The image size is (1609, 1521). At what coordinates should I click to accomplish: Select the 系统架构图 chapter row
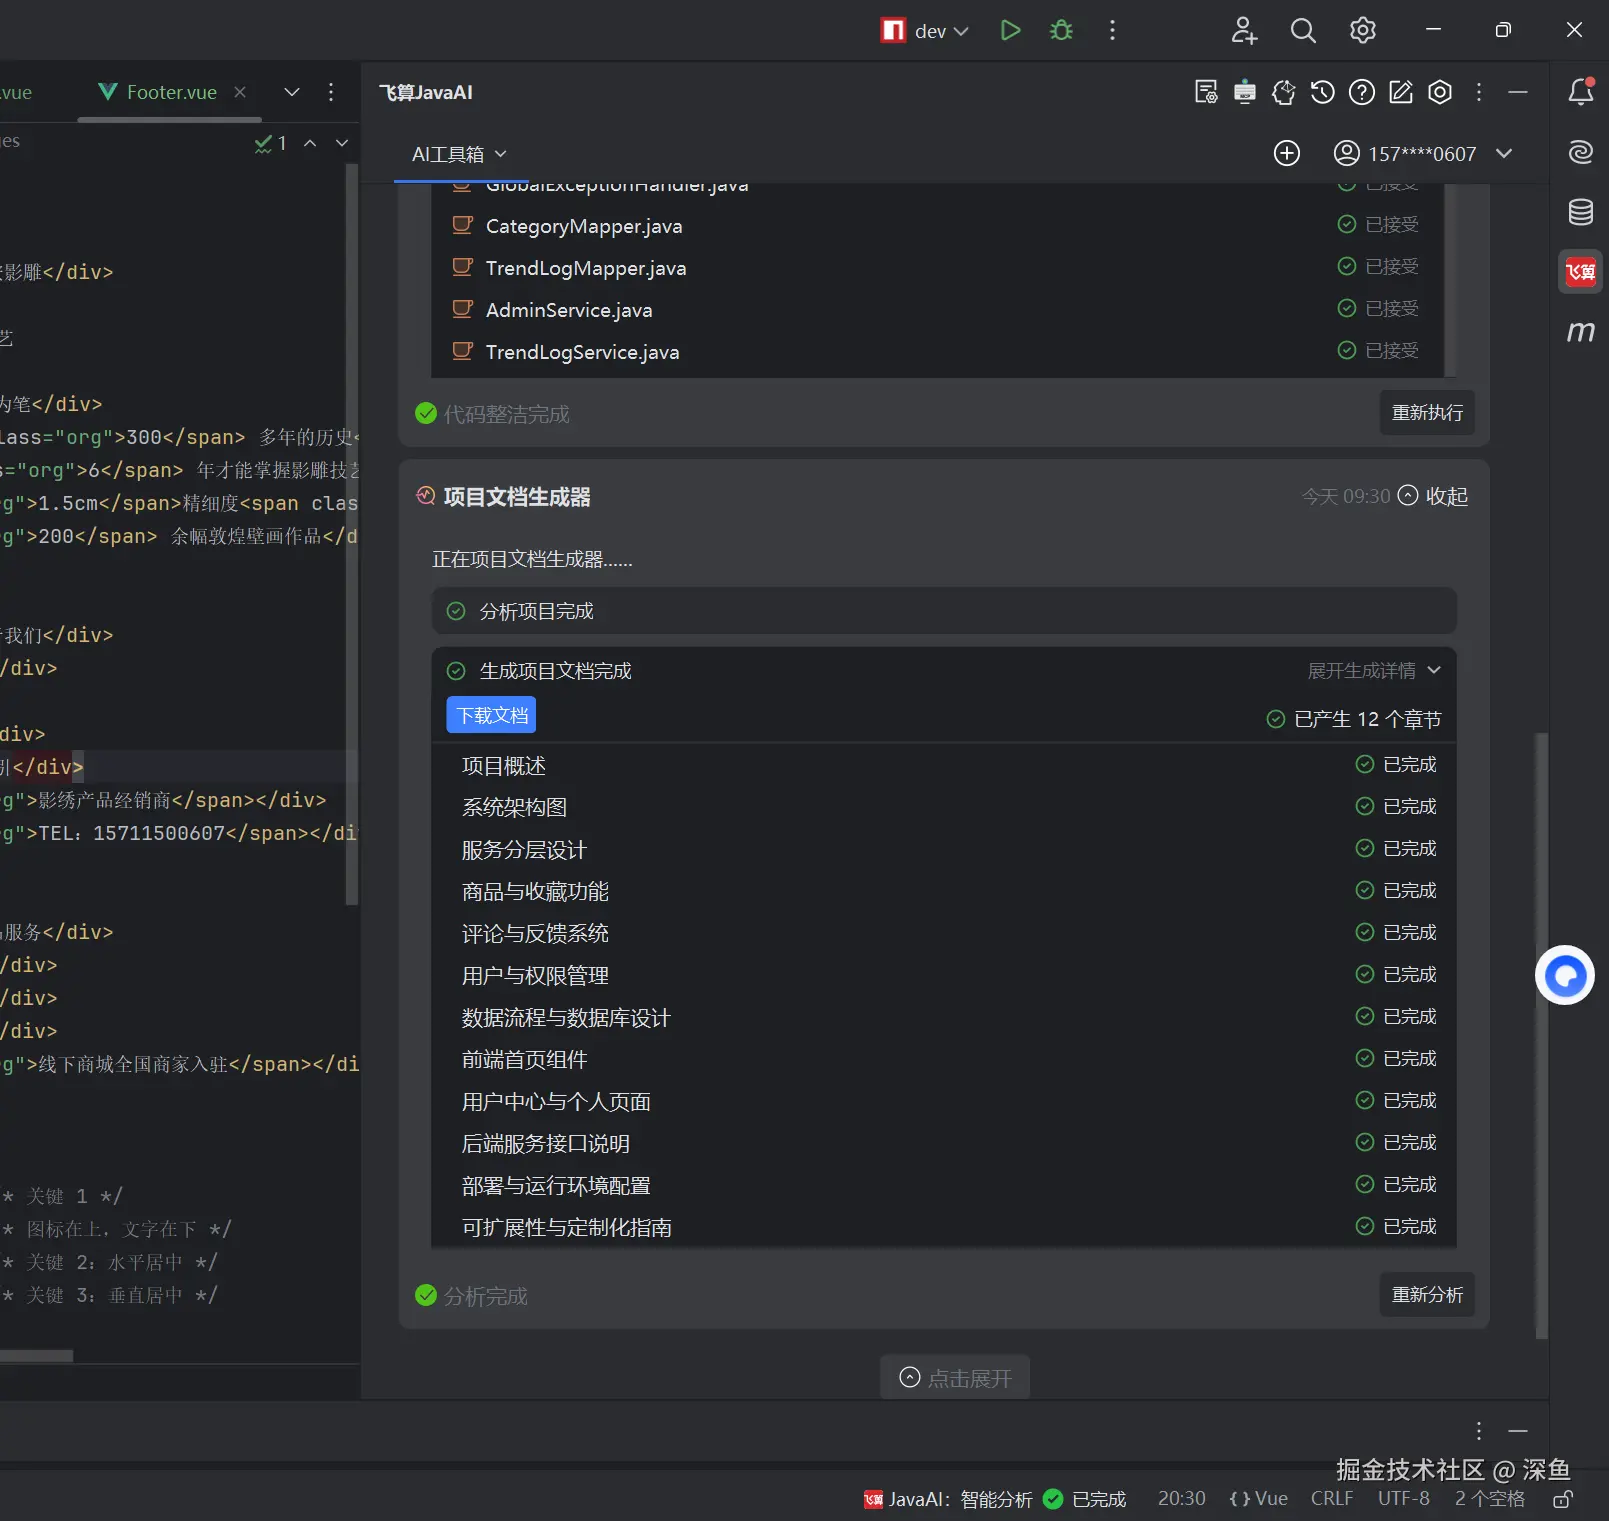[944, 807]
